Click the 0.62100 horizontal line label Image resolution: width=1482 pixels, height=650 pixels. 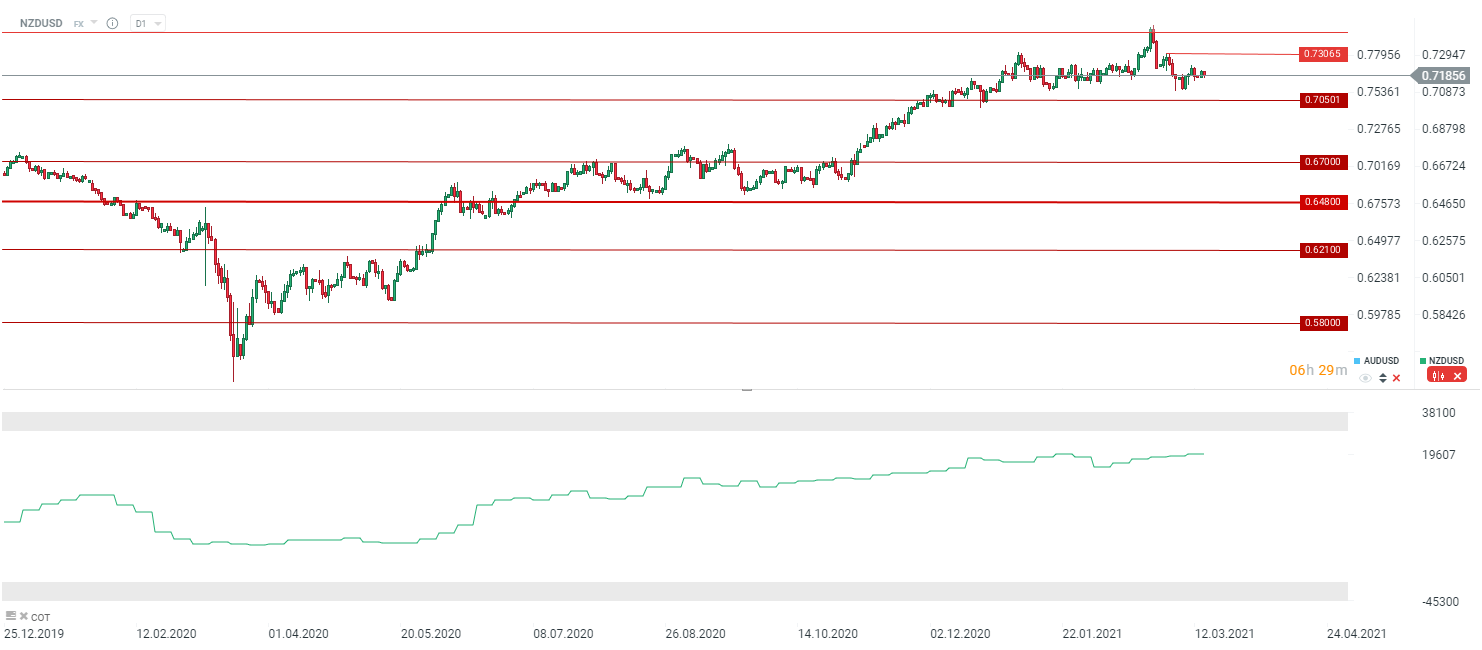[x=1322, y=250]
